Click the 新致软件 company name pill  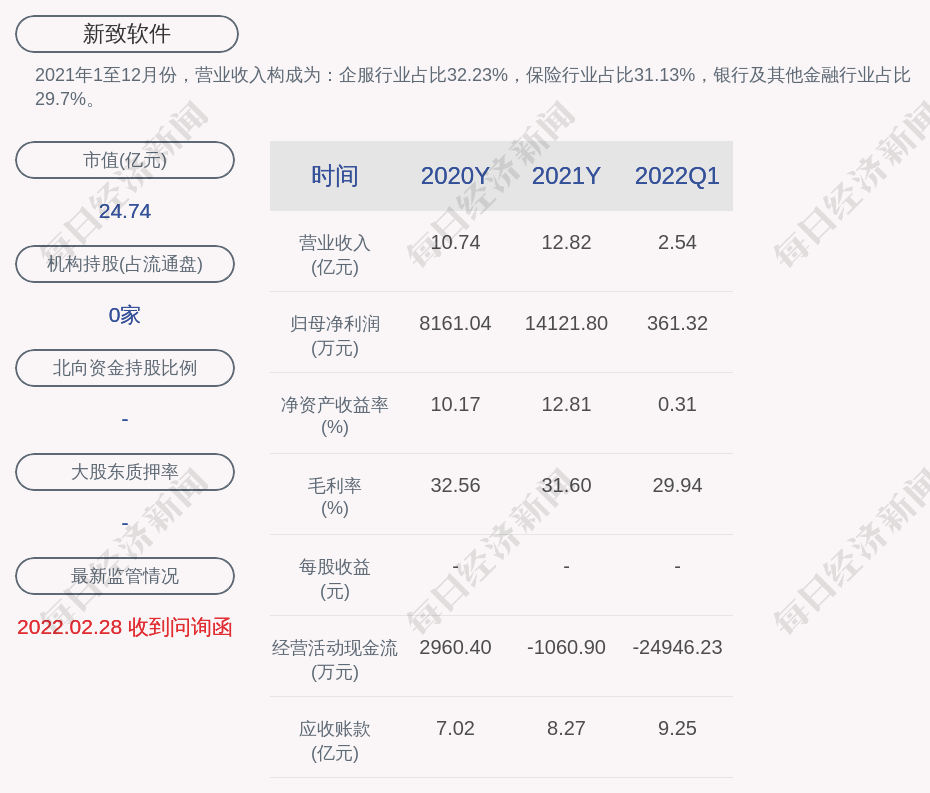point(126,34)
